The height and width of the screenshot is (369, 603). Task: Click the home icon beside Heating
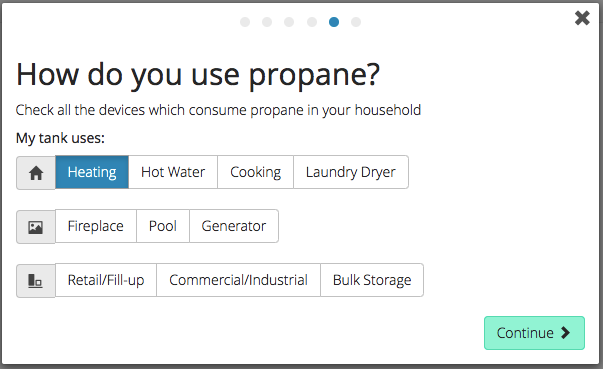(36, 173)
